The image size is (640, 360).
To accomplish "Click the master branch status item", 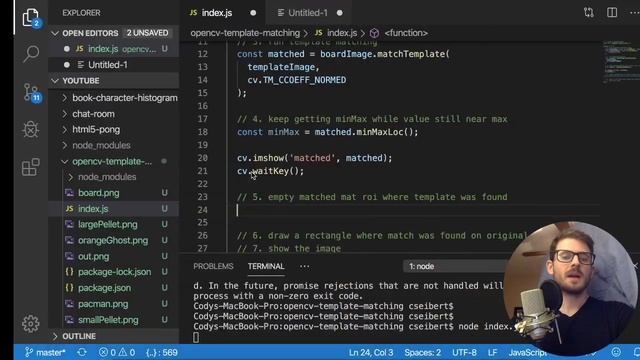I will point(45,352).
